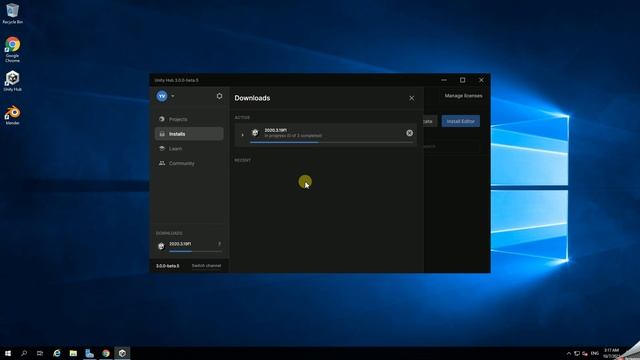Viewport: 640px width, 360px height.
Task: Launch Internet Explorer from taskbar
Action: pos(57,353)
